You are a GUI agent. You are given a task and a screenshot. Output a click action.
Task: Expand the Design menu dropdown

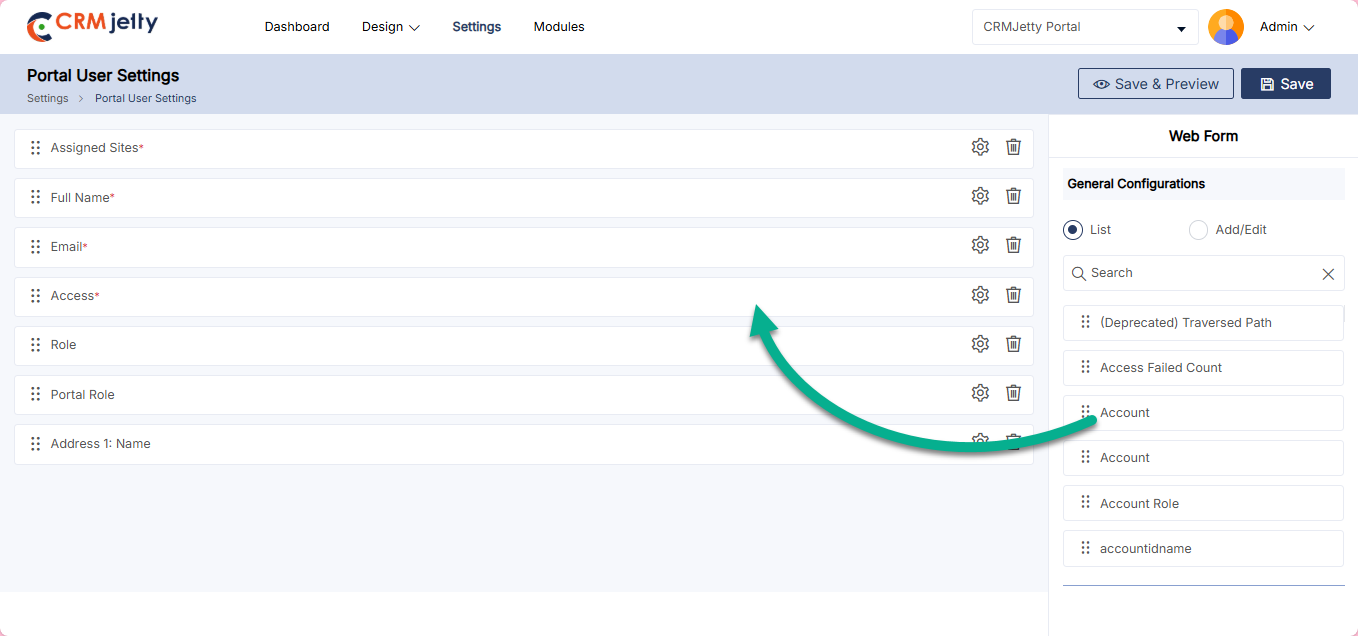click(390, 27)
